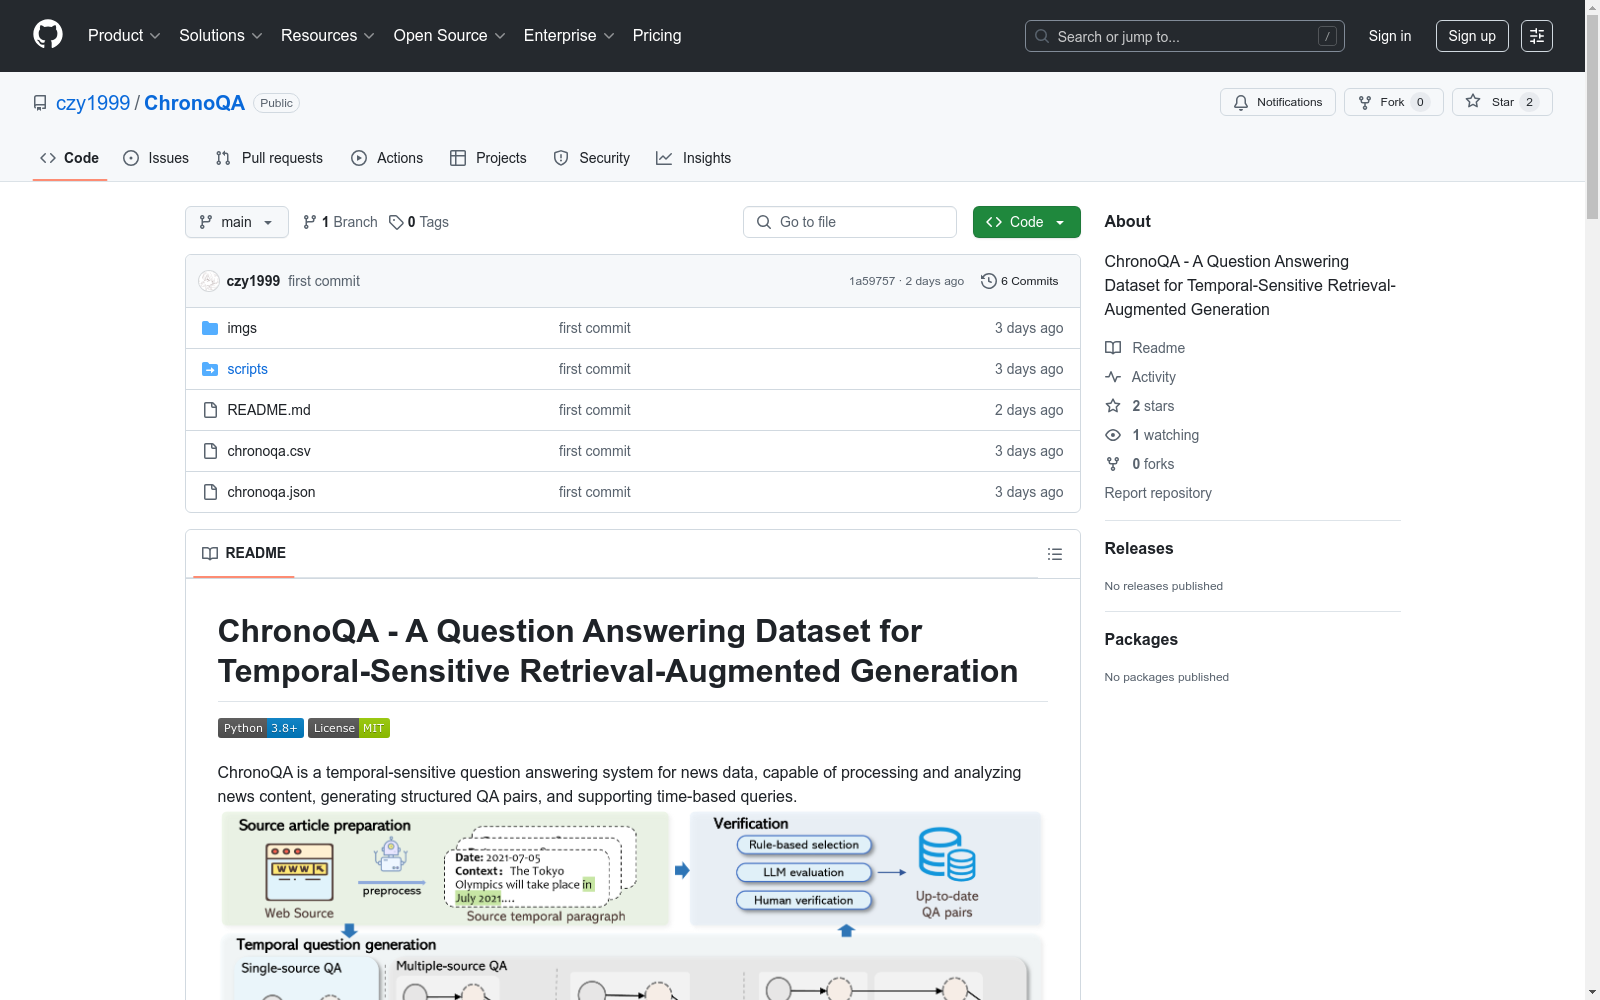Expand the Enterprise menu
Image resolution: width=1600 pixels, height=1000 pixels.
(x=569, y=36)
